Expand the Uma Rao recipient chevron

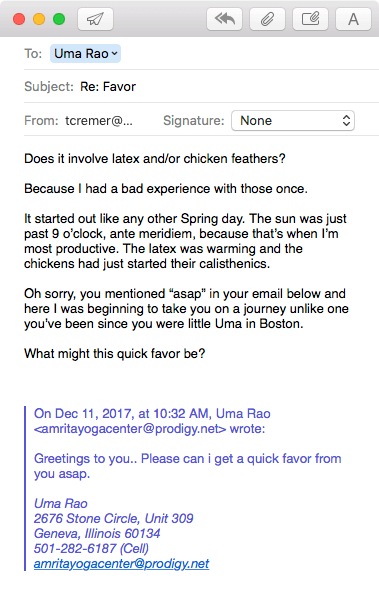click(115, 54)
